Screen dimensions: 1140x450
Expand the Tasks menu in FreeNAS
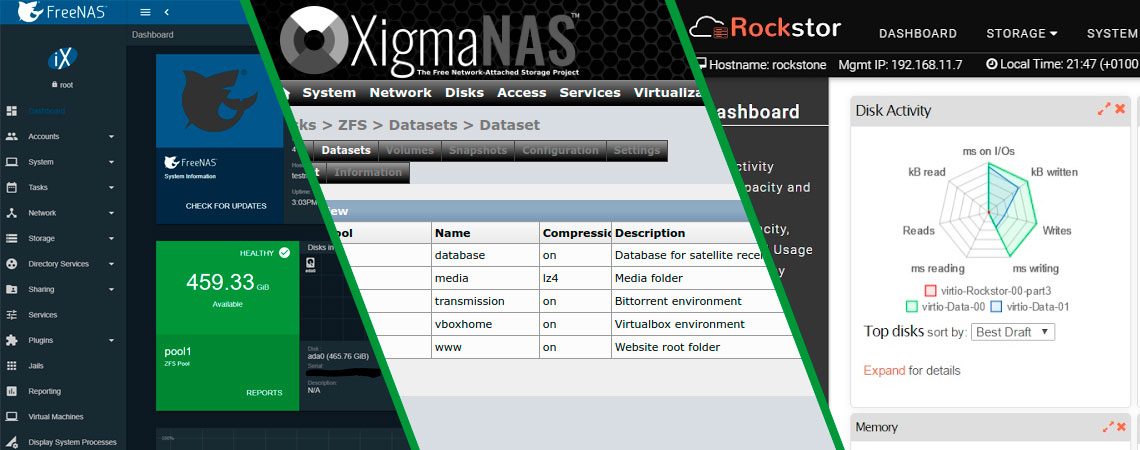click(111, 188)
